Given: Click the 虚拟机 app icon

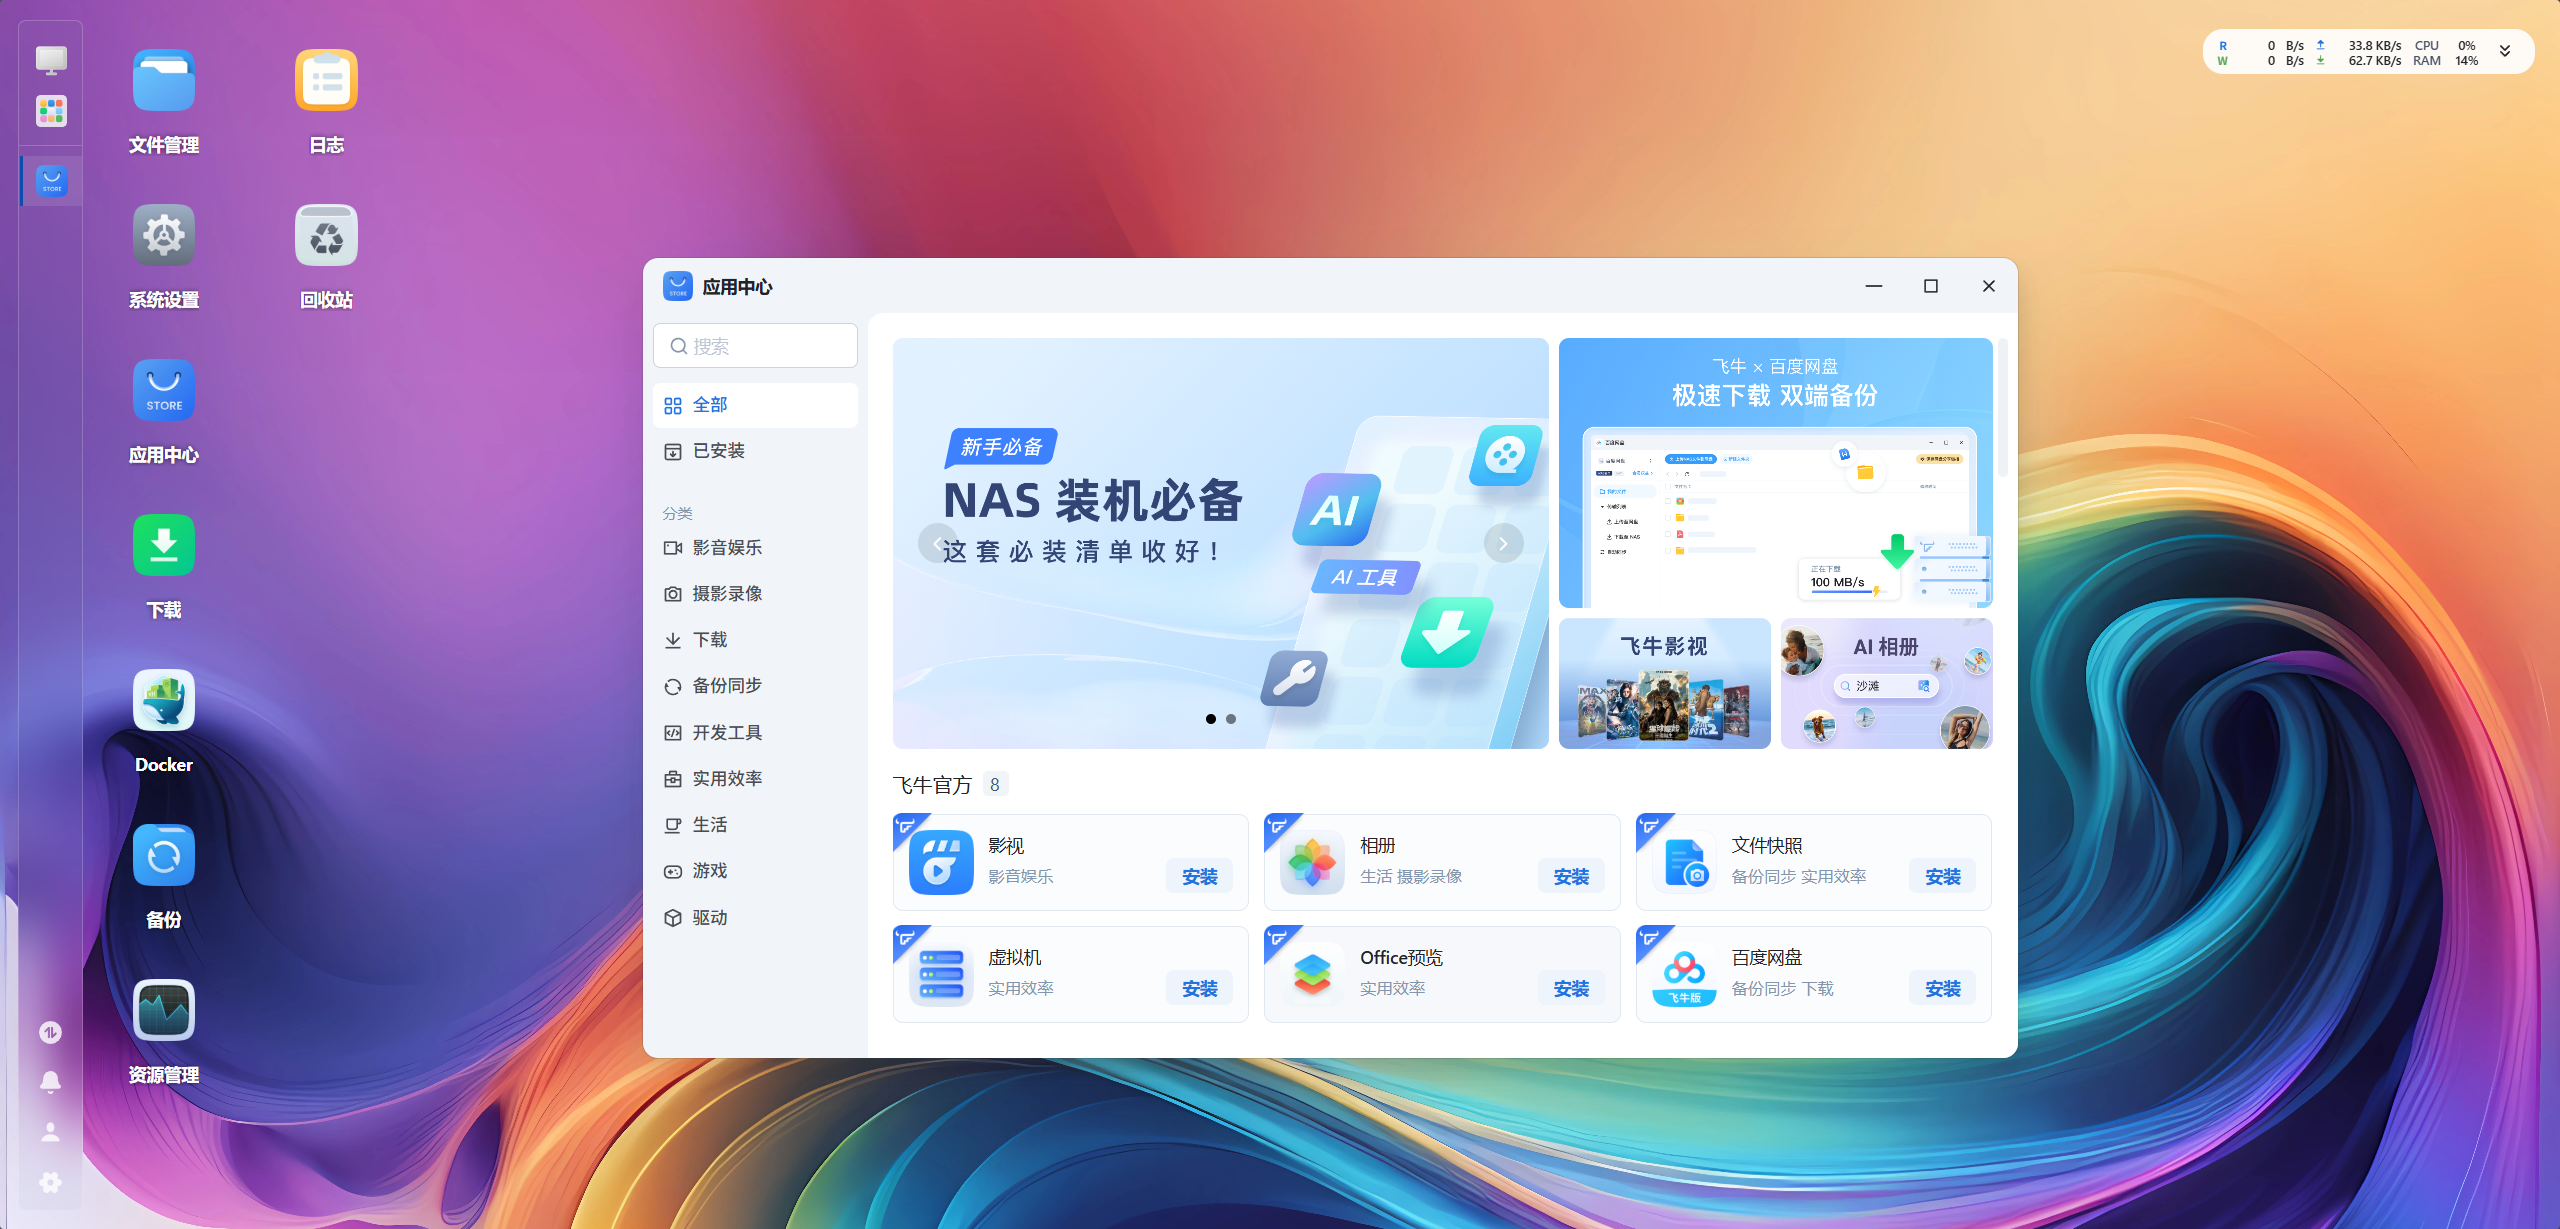Looking at the screenshot, I should click(941, 974).
